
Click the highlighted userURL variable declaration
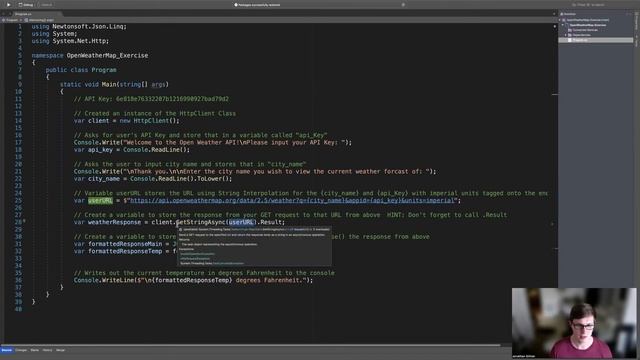point(100,200)
